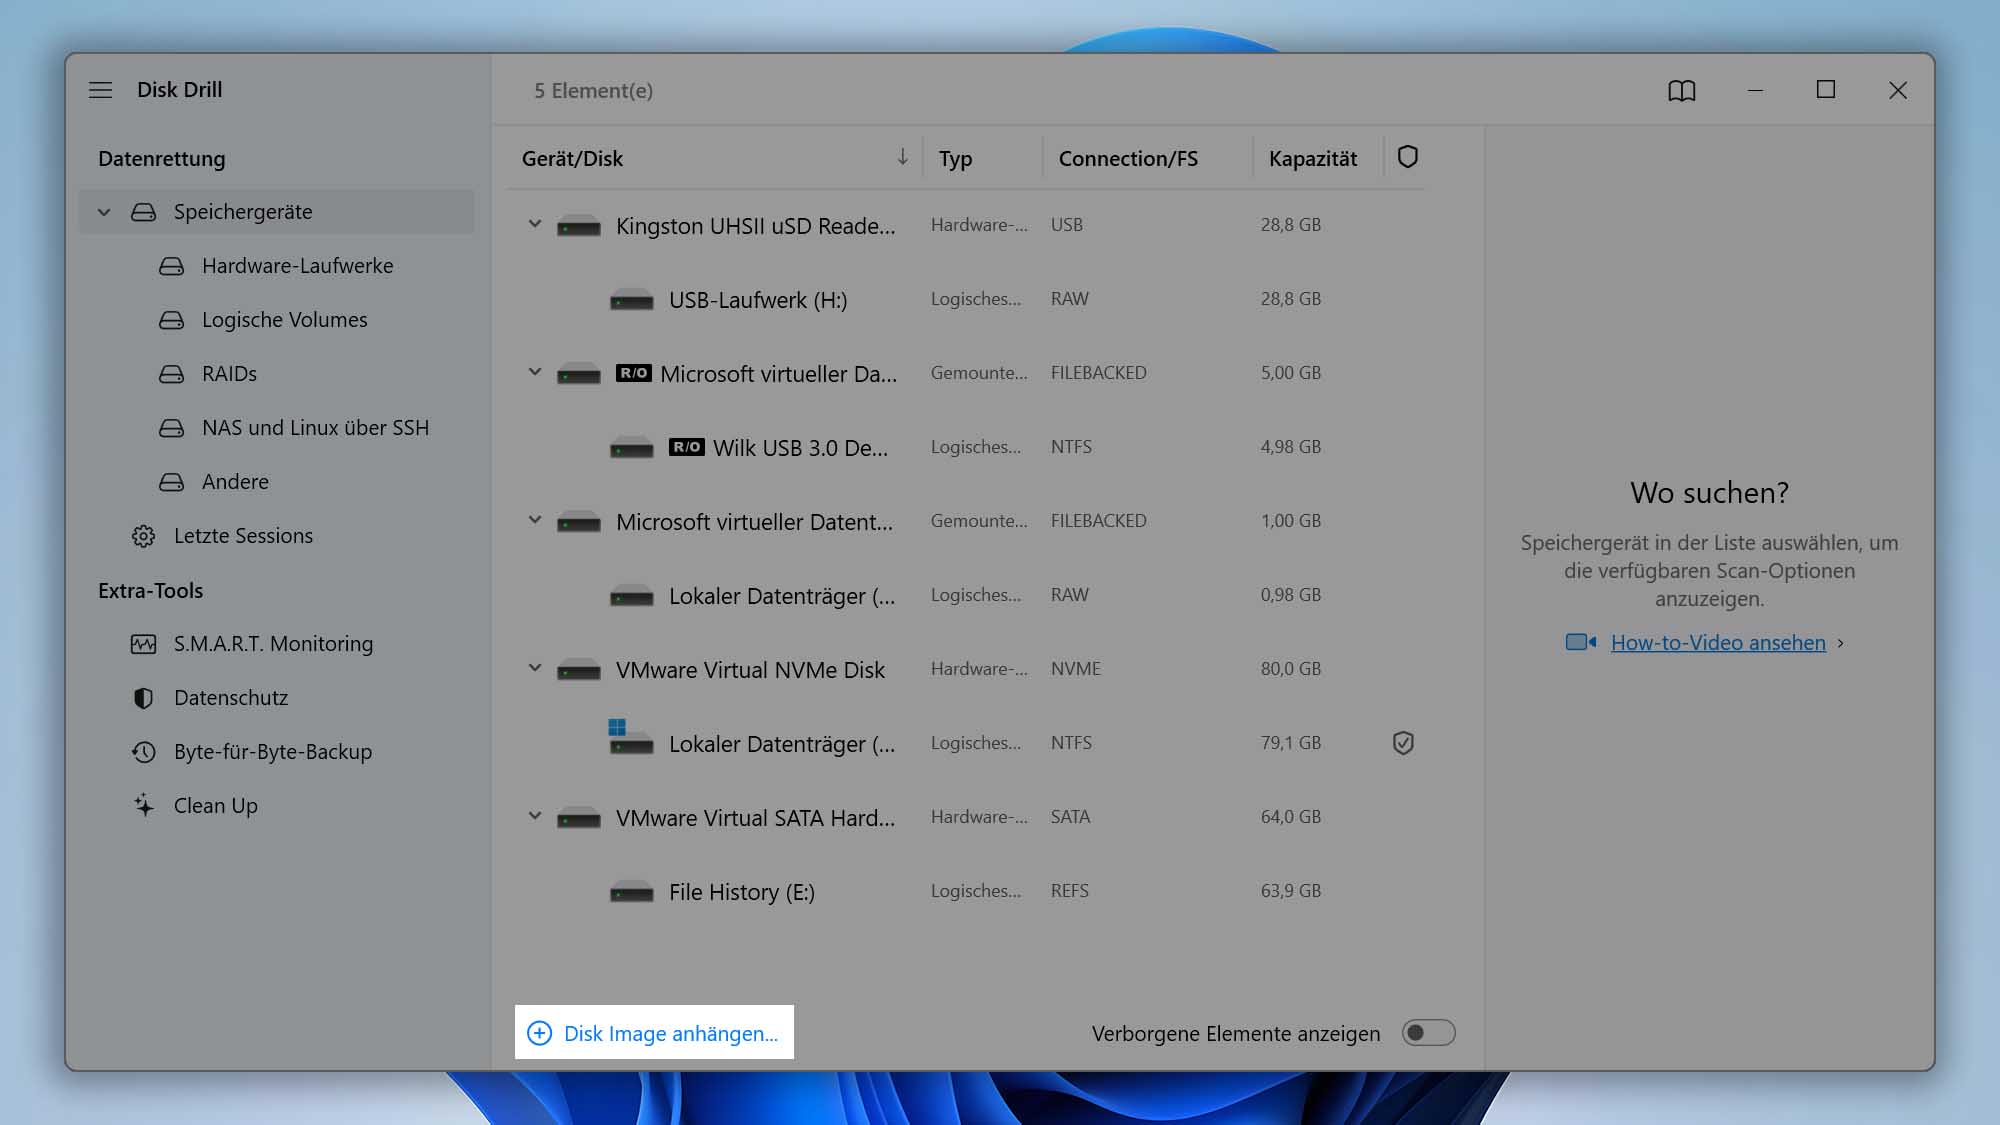2000x1125 pixels.
Task: Click NAS und Linux über SSH label
Action: pyautogui.click(x=315, y=428)
